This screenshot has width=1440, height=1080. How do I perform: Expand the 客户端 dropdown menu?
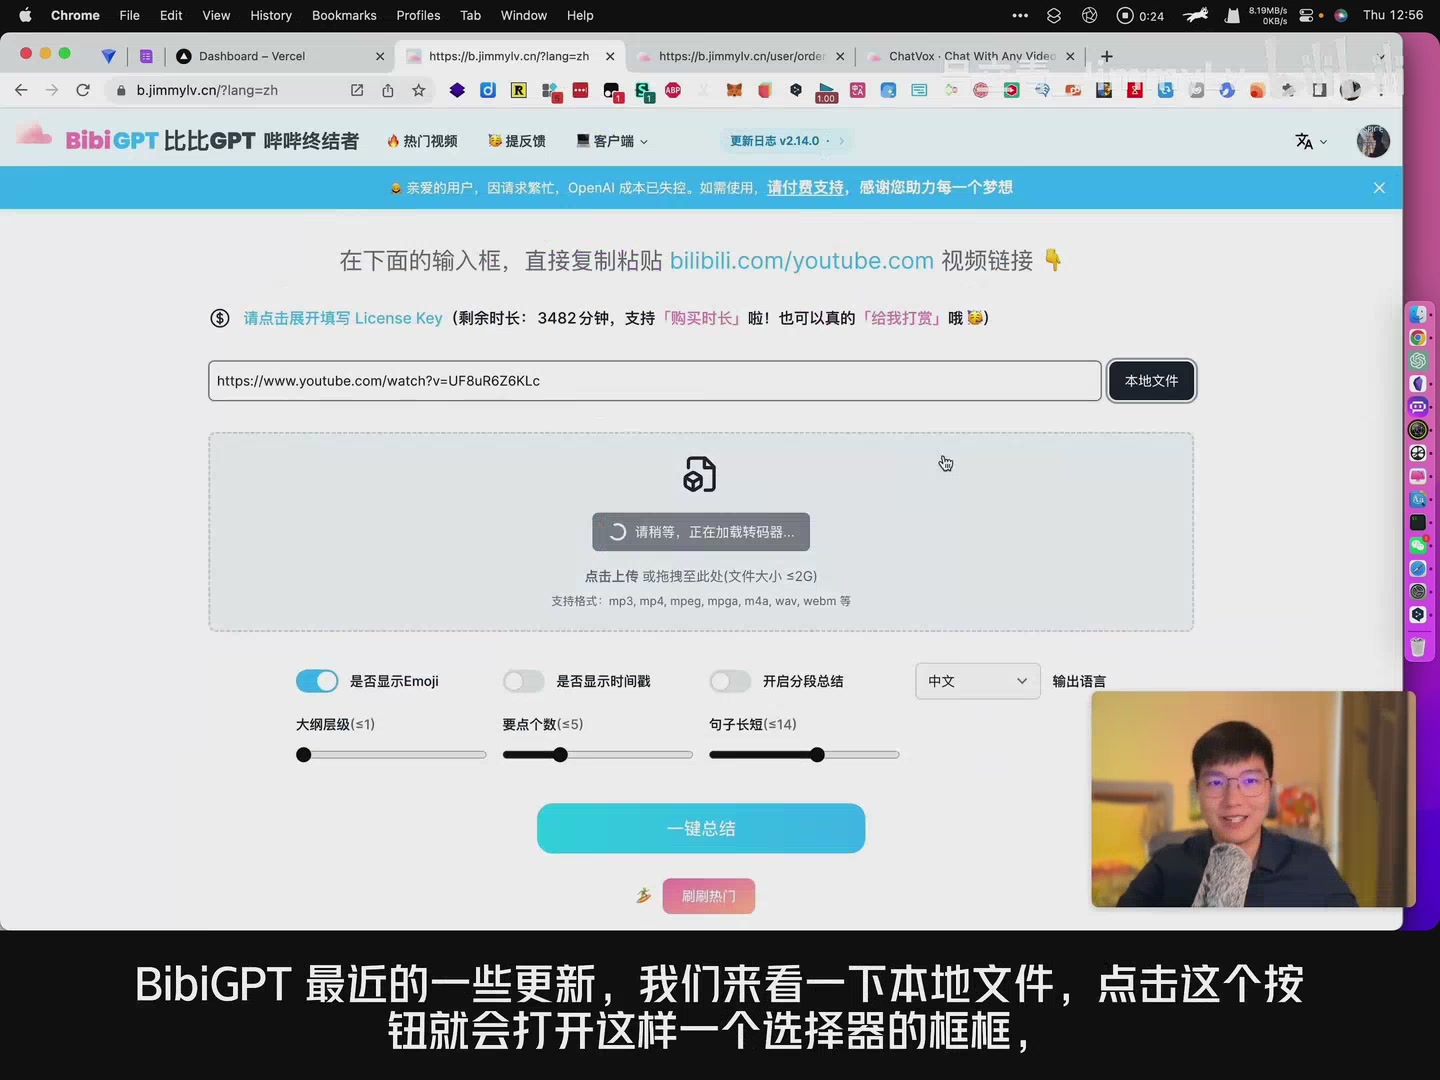[612, 141]
